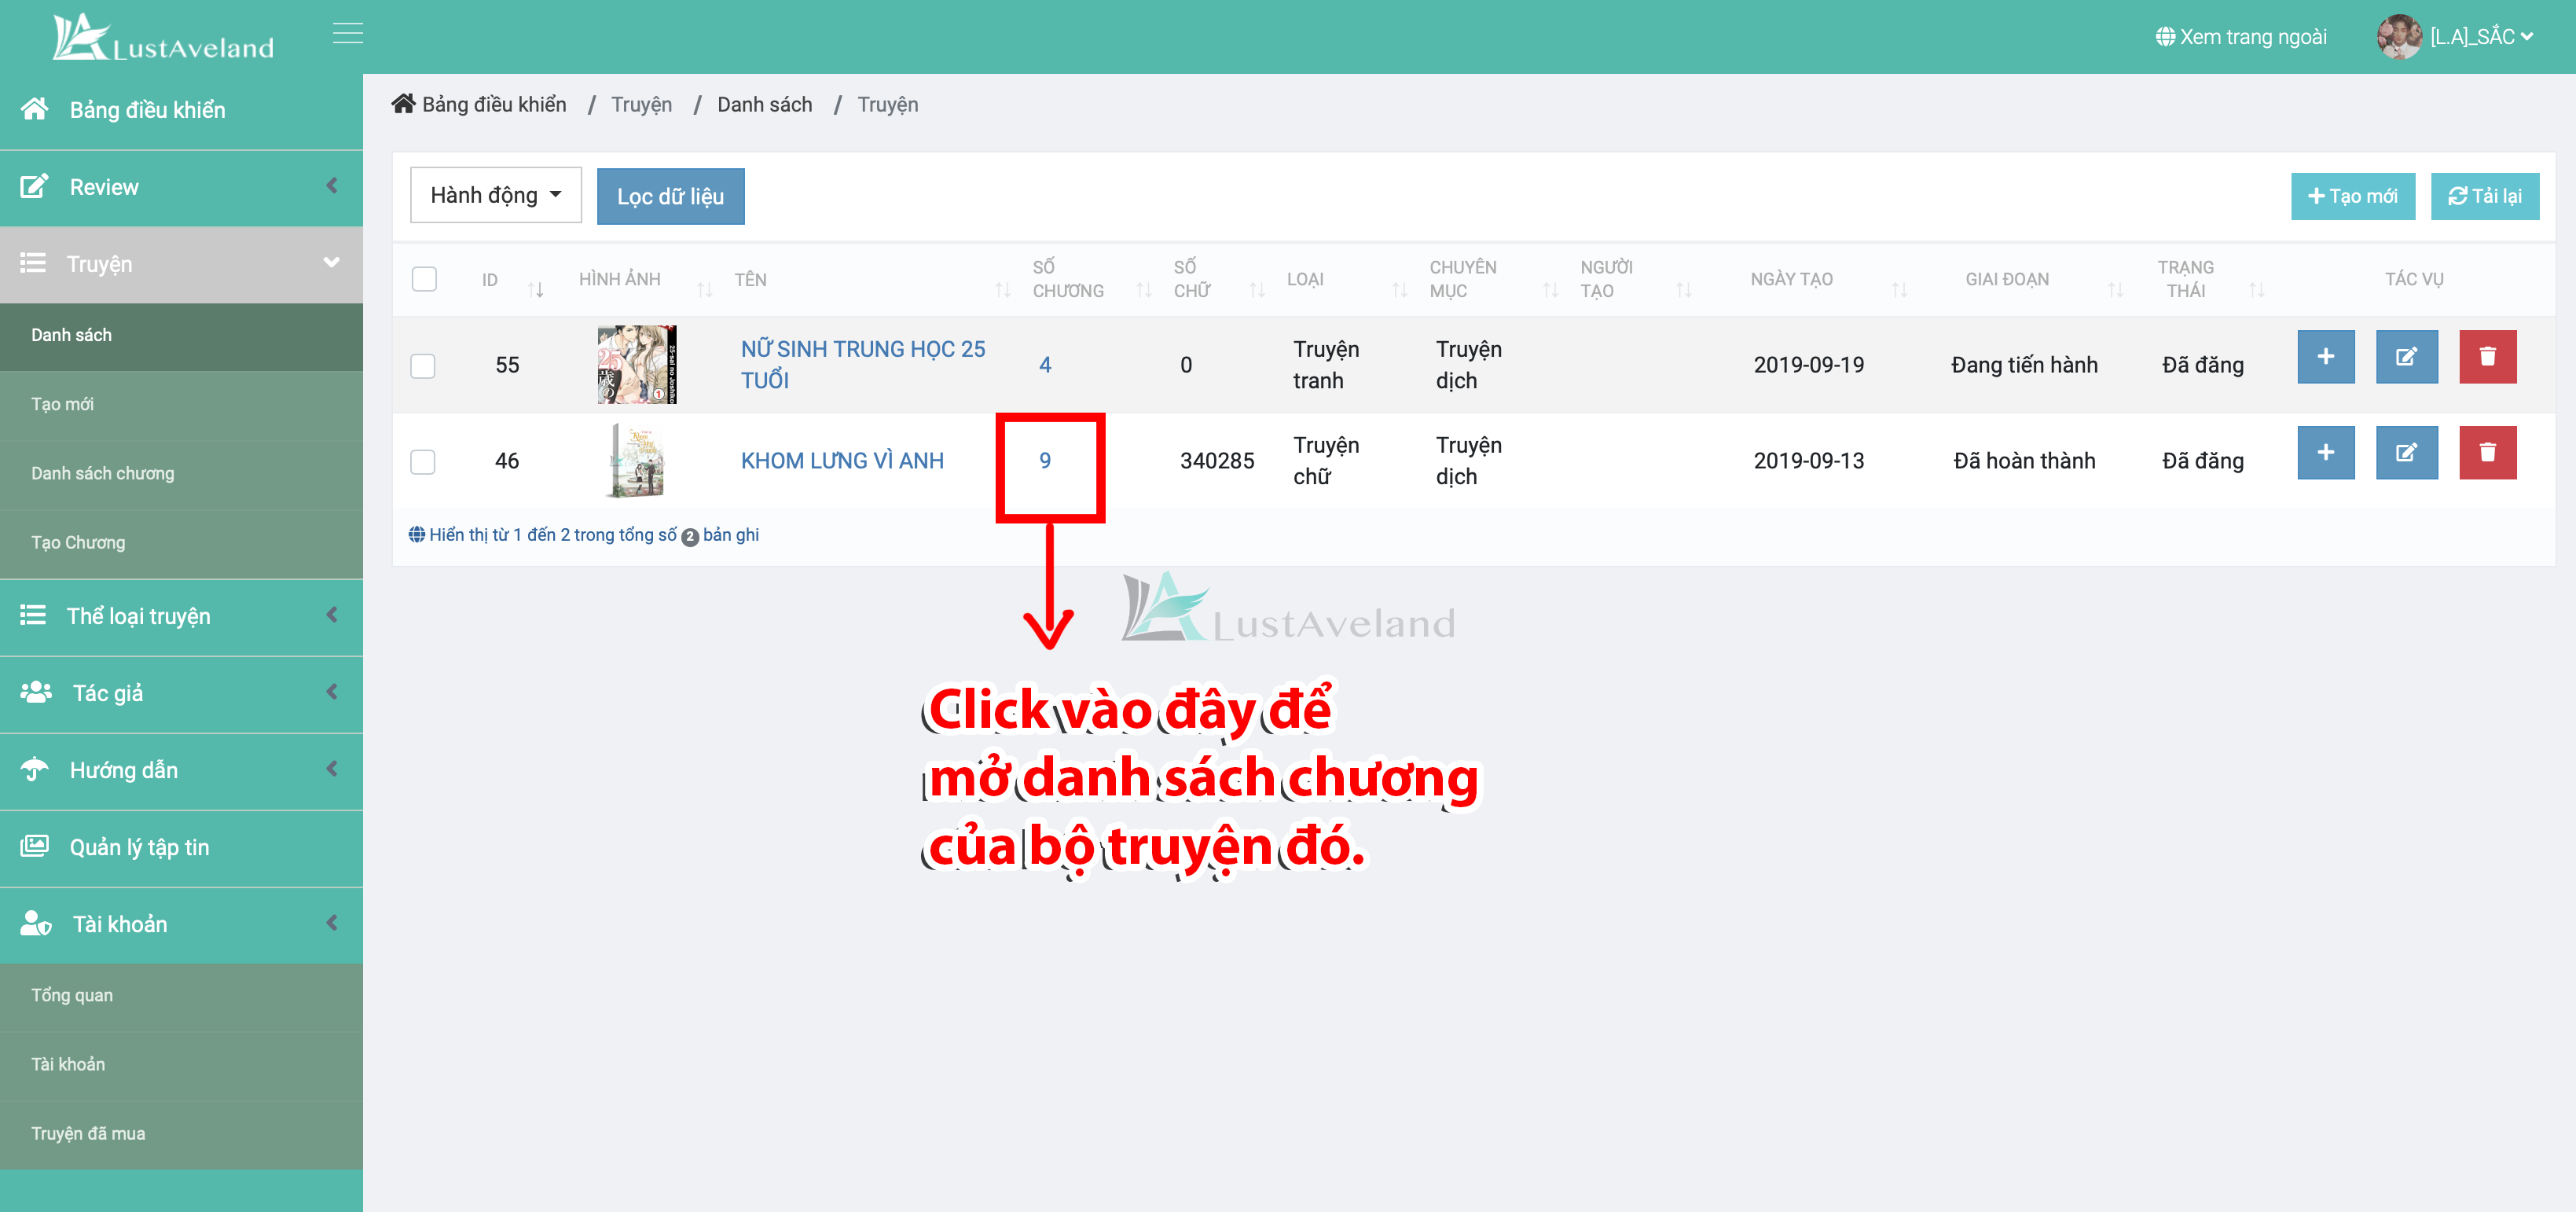Open the [L.A]_SẮC user dropdown
The height and width of the screenshot is (1212, 2576).
pyautogui.click(x=2481, y=37)
